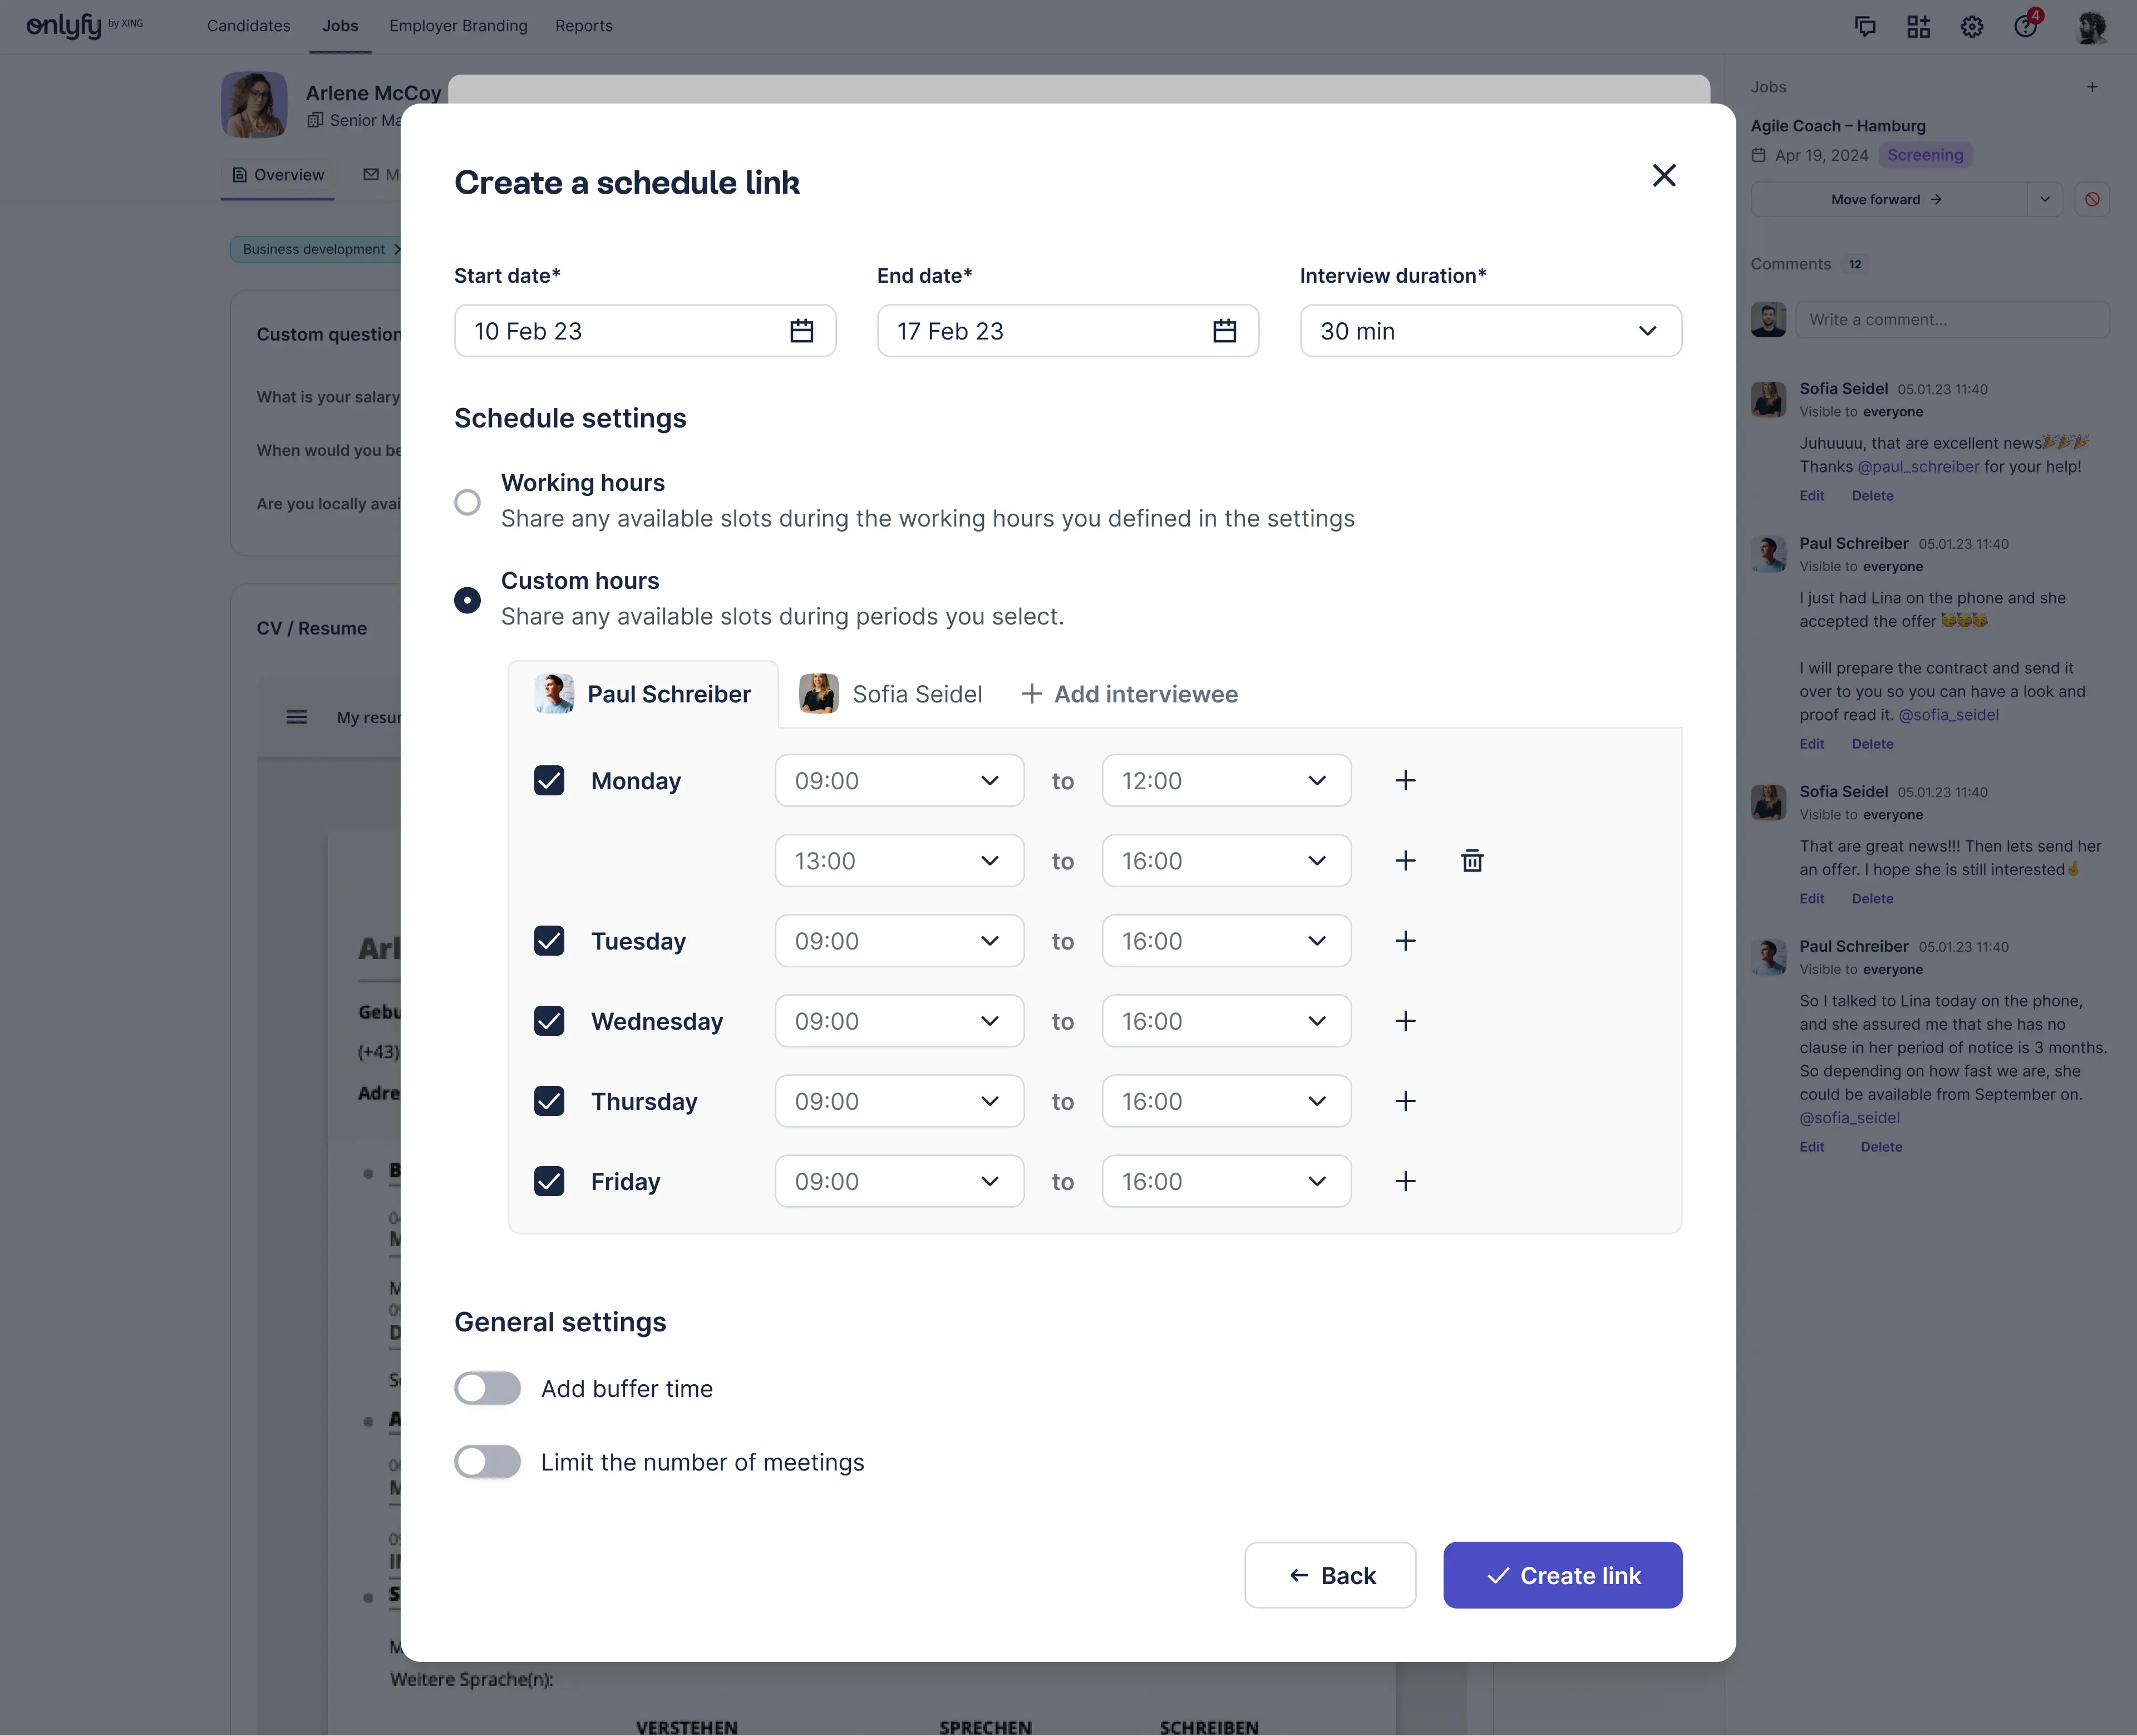Open the Interview duration 30 min dropdown
The height and width of the screenshot is (1736, 2137).
1490,331
